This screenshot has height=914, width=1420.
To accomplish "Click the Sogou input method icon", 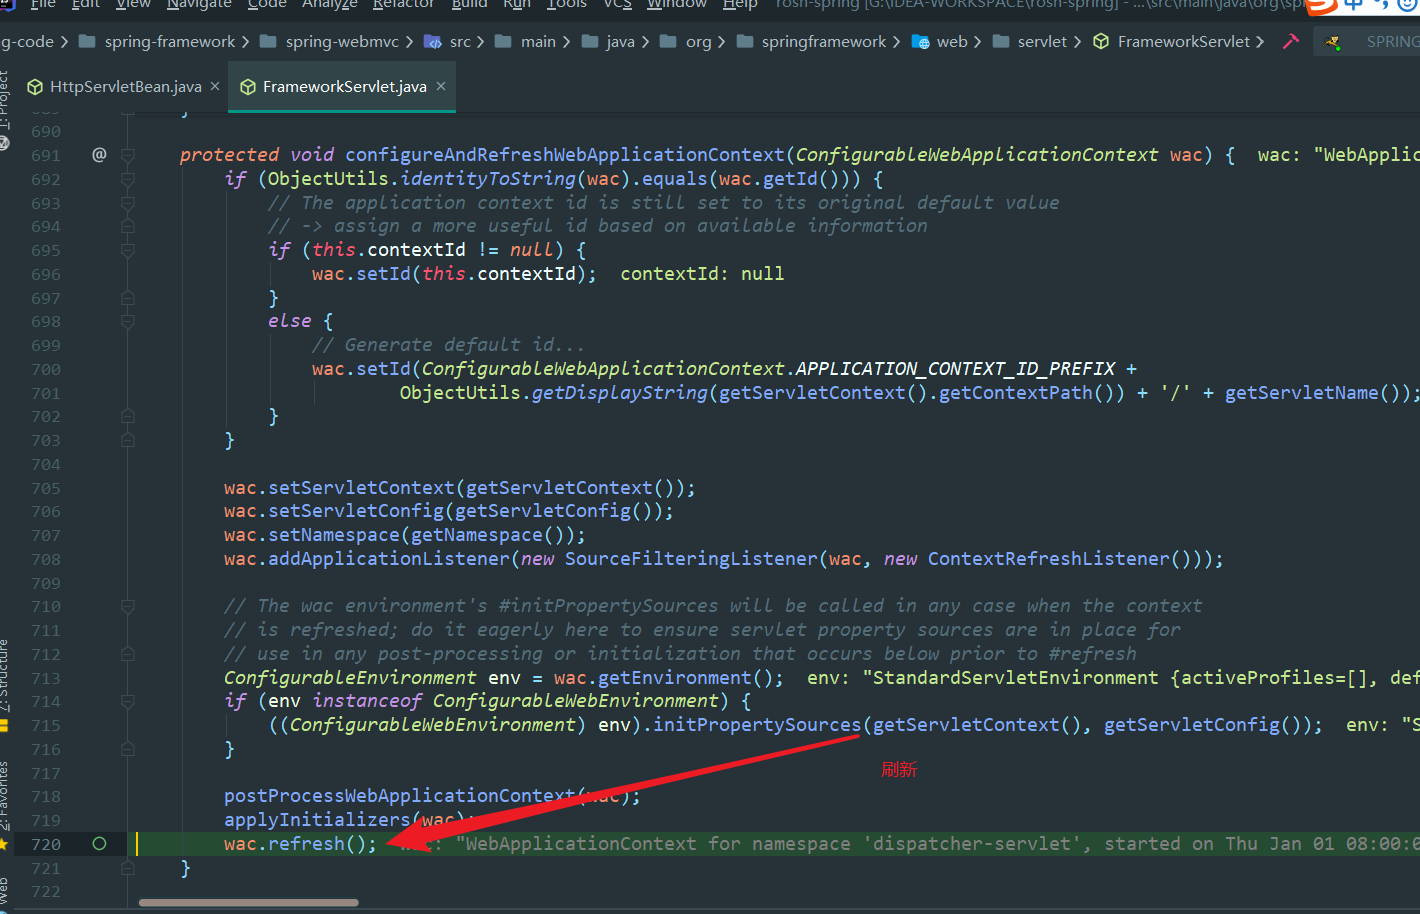I will [x=1321, y=6].
